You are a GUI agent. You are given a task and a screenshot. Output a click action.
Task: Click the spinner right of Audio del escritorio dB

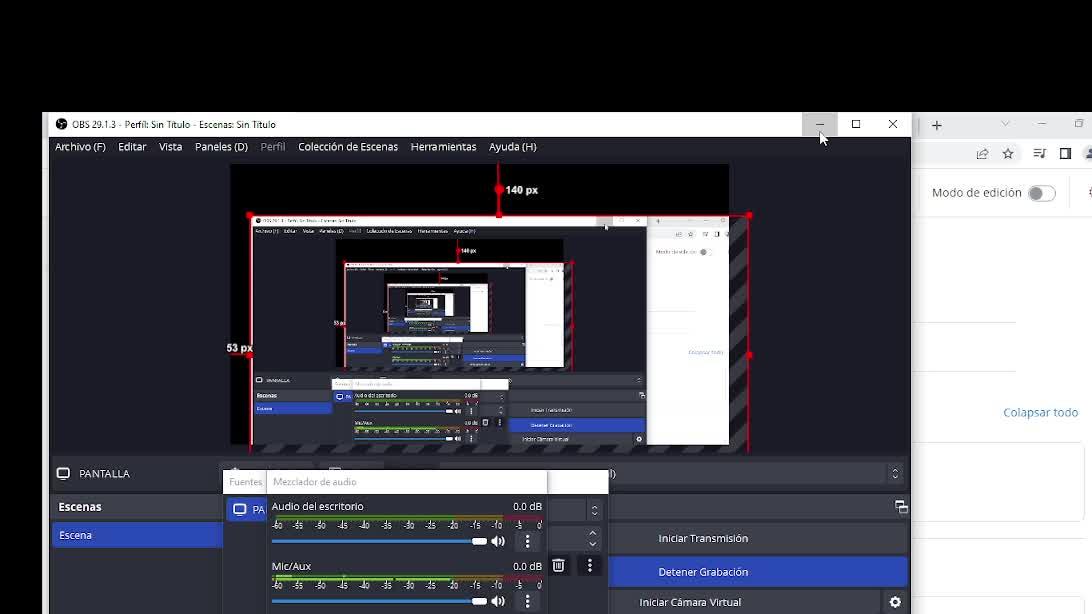(594, 510)
